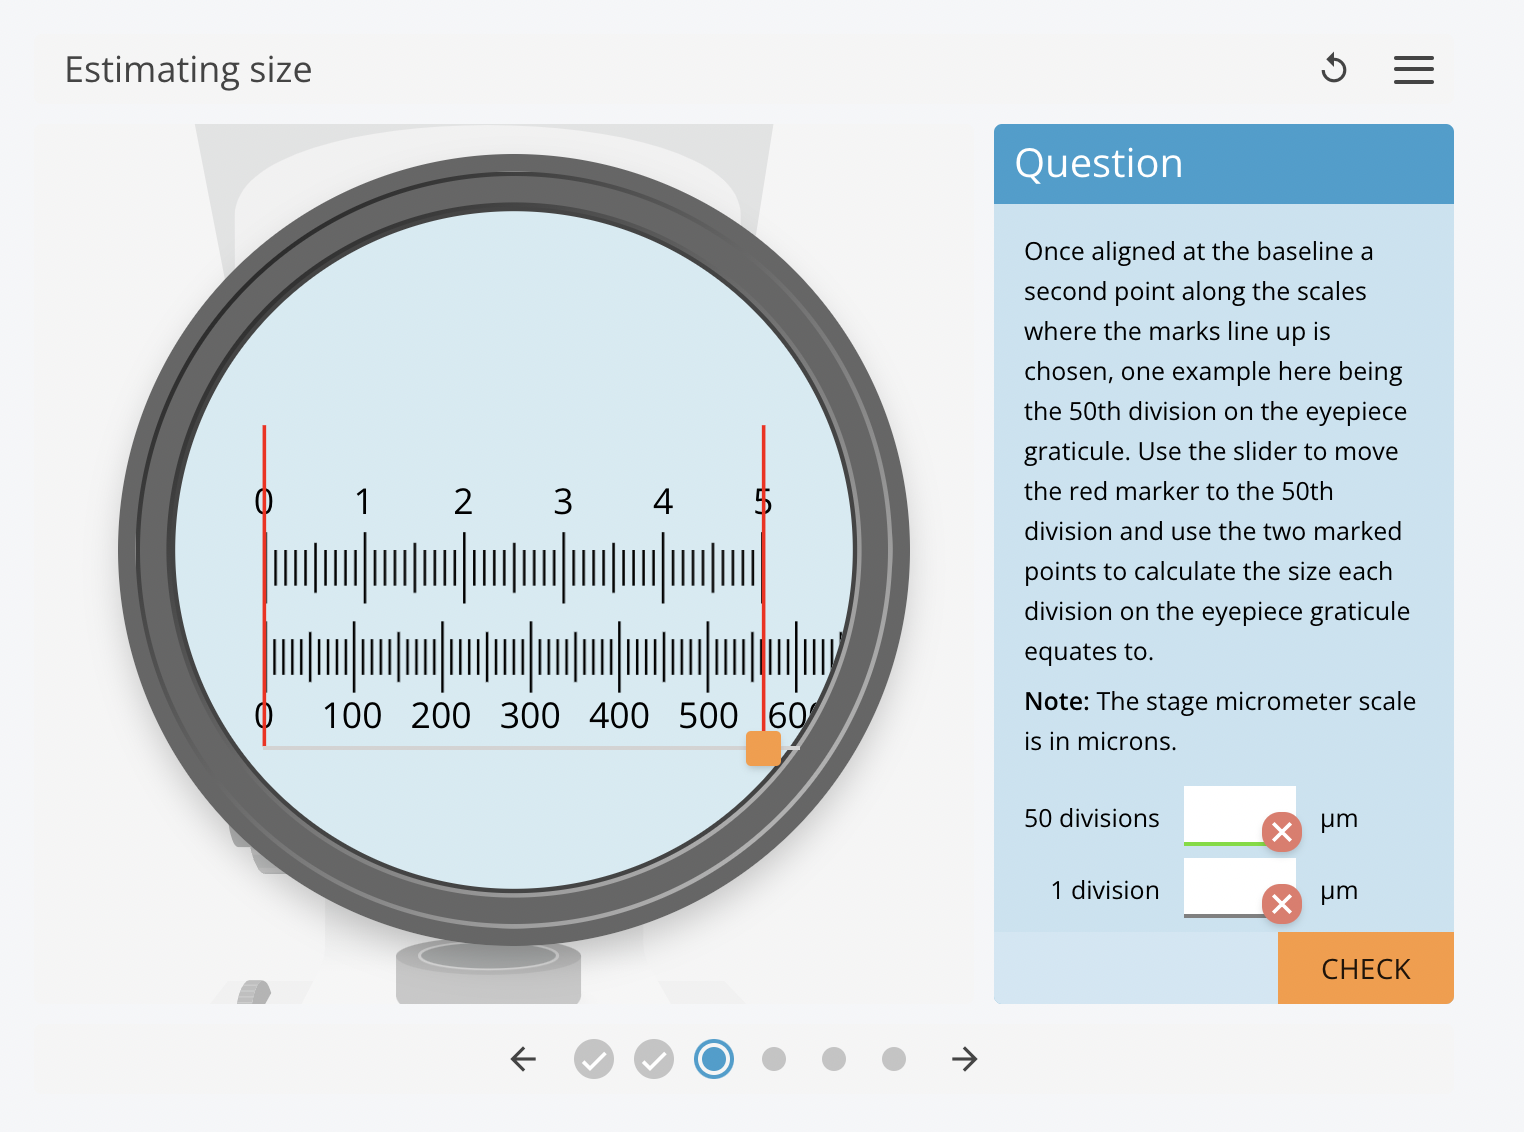Select the currently active blue step indicator

713,1059
